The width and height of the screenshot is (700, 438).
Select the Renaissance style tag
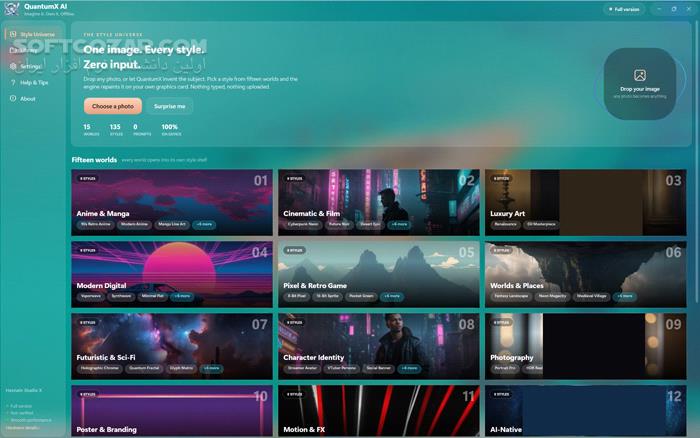point(505,224)
